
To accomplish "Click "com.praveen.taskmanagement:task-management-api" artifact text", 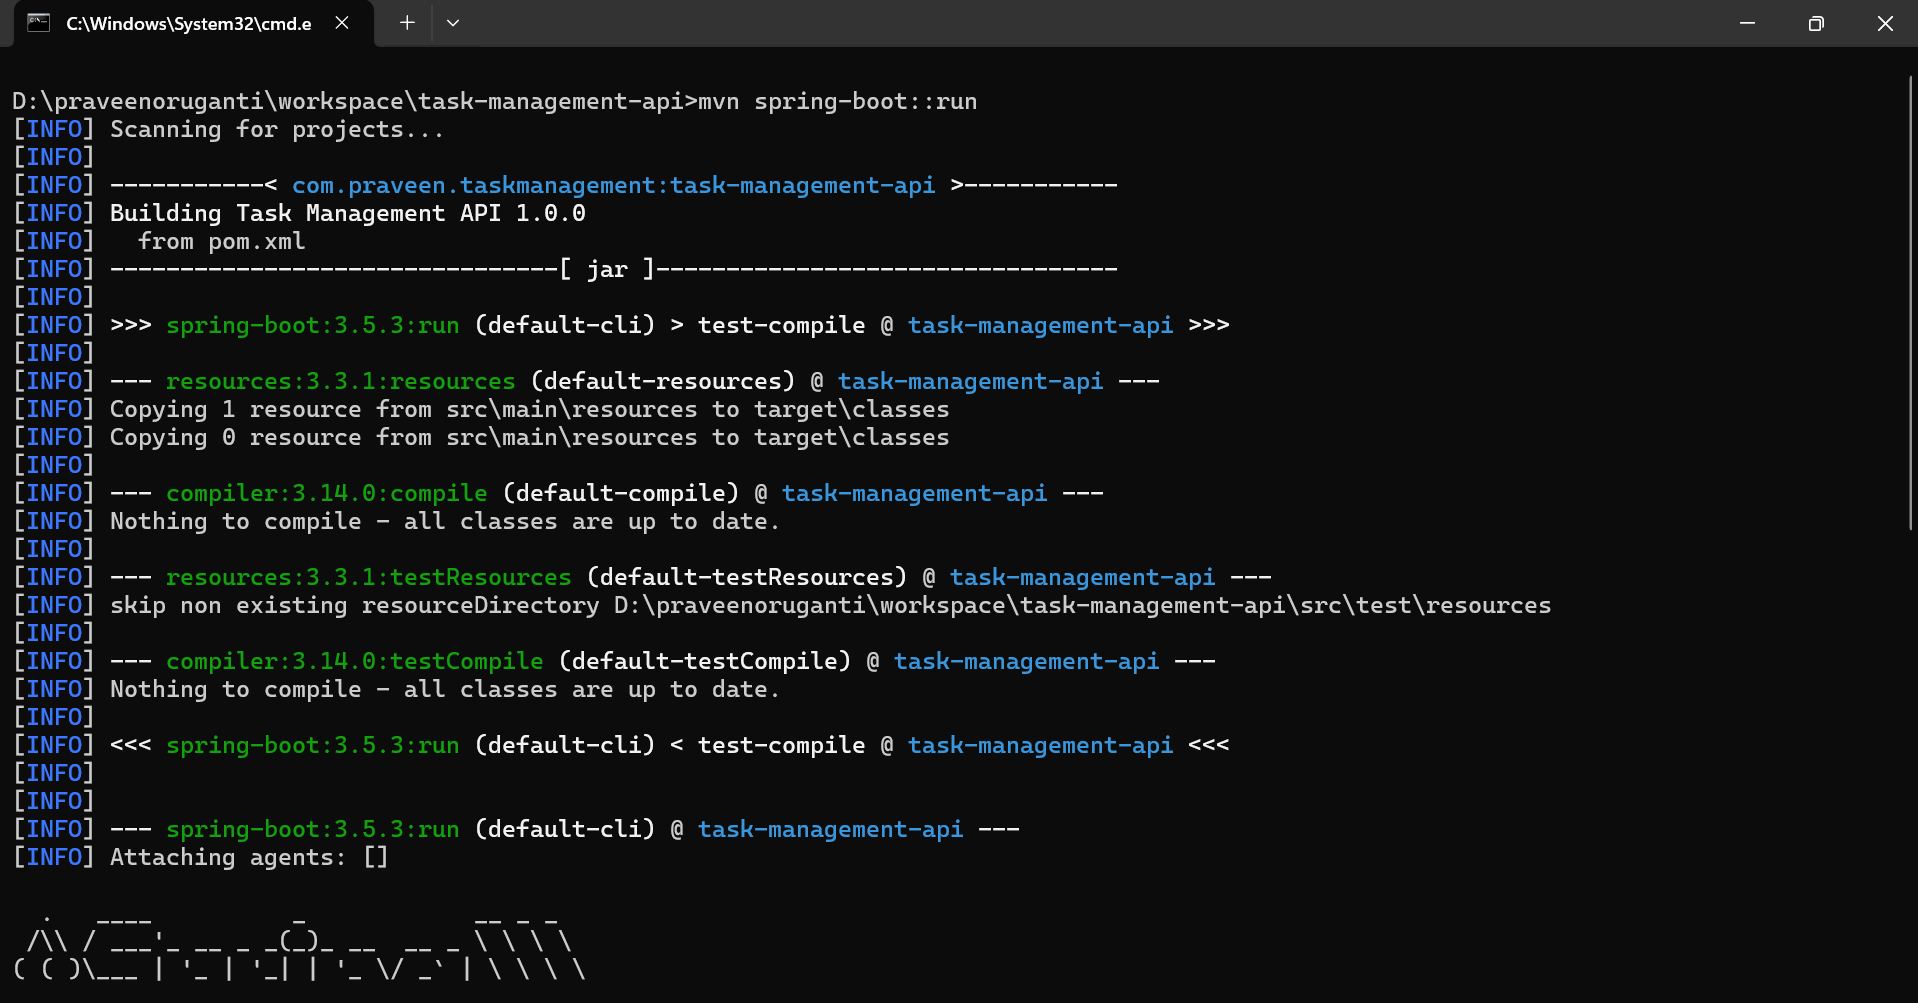I will 614,185.
